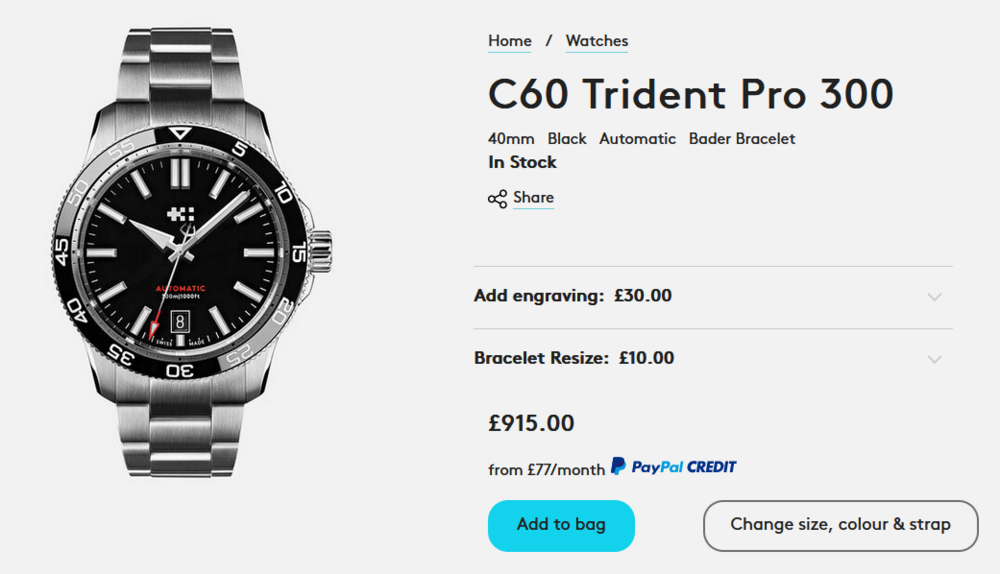
Task: Click the PayPal double-P logo icon
Action: pyautogui.click(x=619, y=466)
